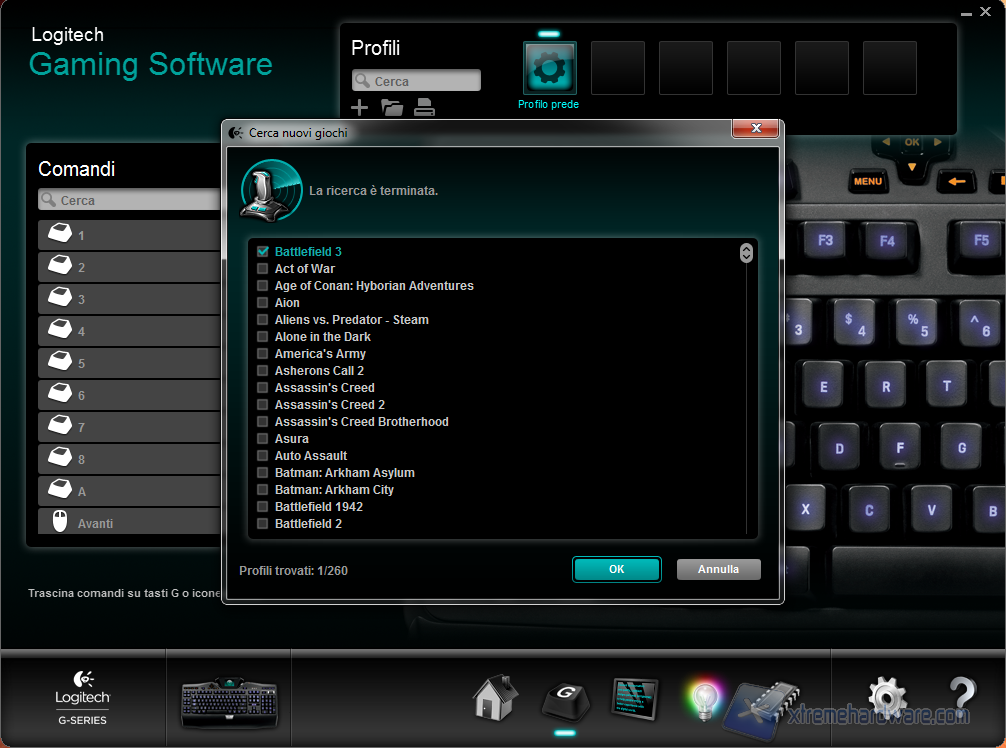The width and height of the screenshot is (1006, 748).
Task: Open the backlight color lightbulb icon
Action: [703, 700]
